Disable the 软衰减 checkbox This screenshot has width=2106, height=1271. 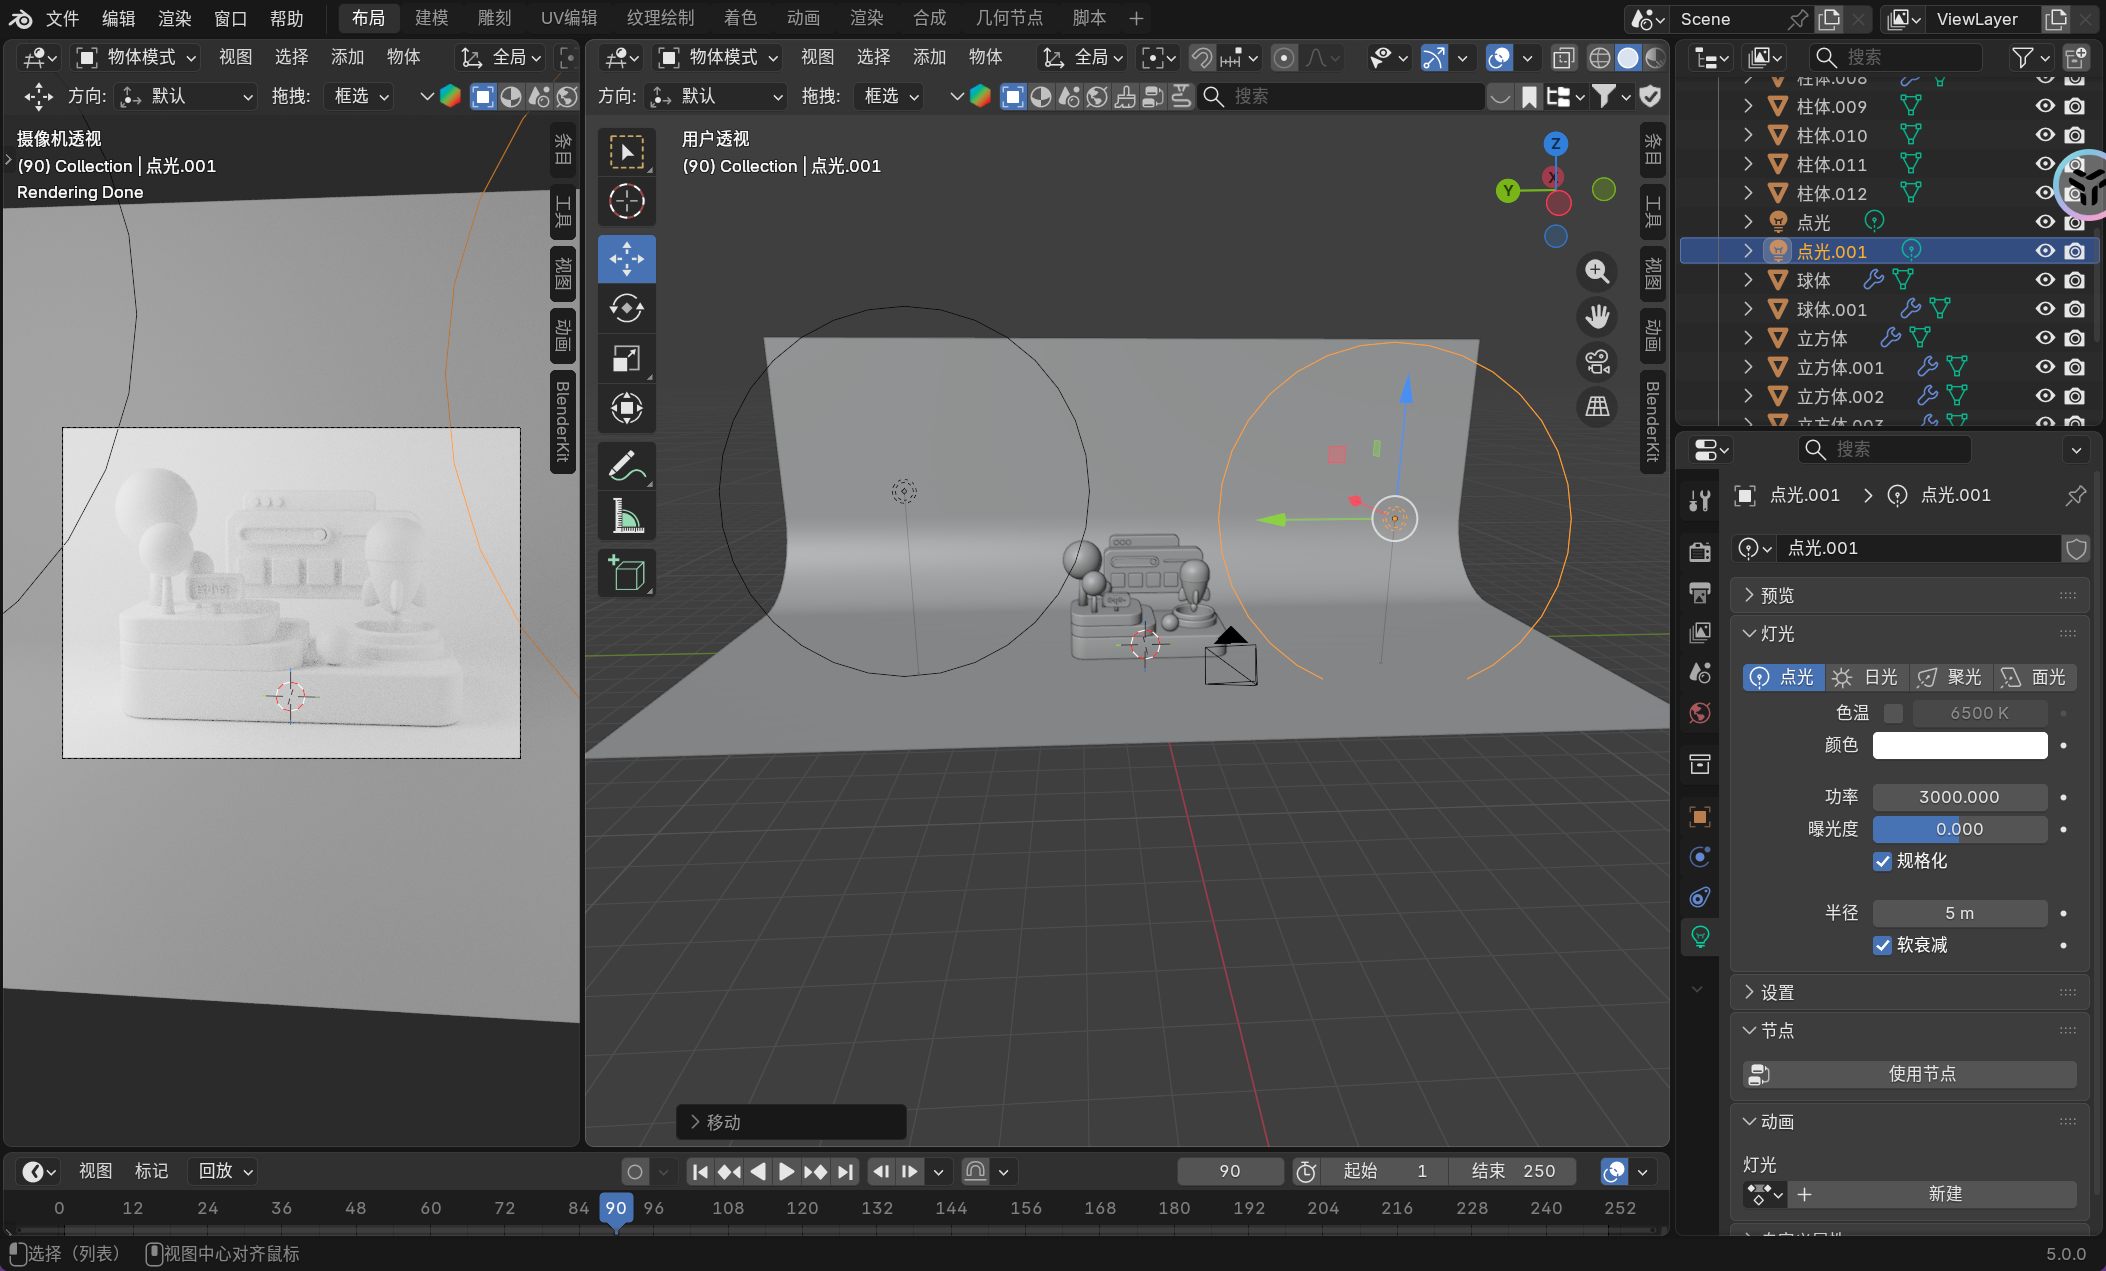1883,945
